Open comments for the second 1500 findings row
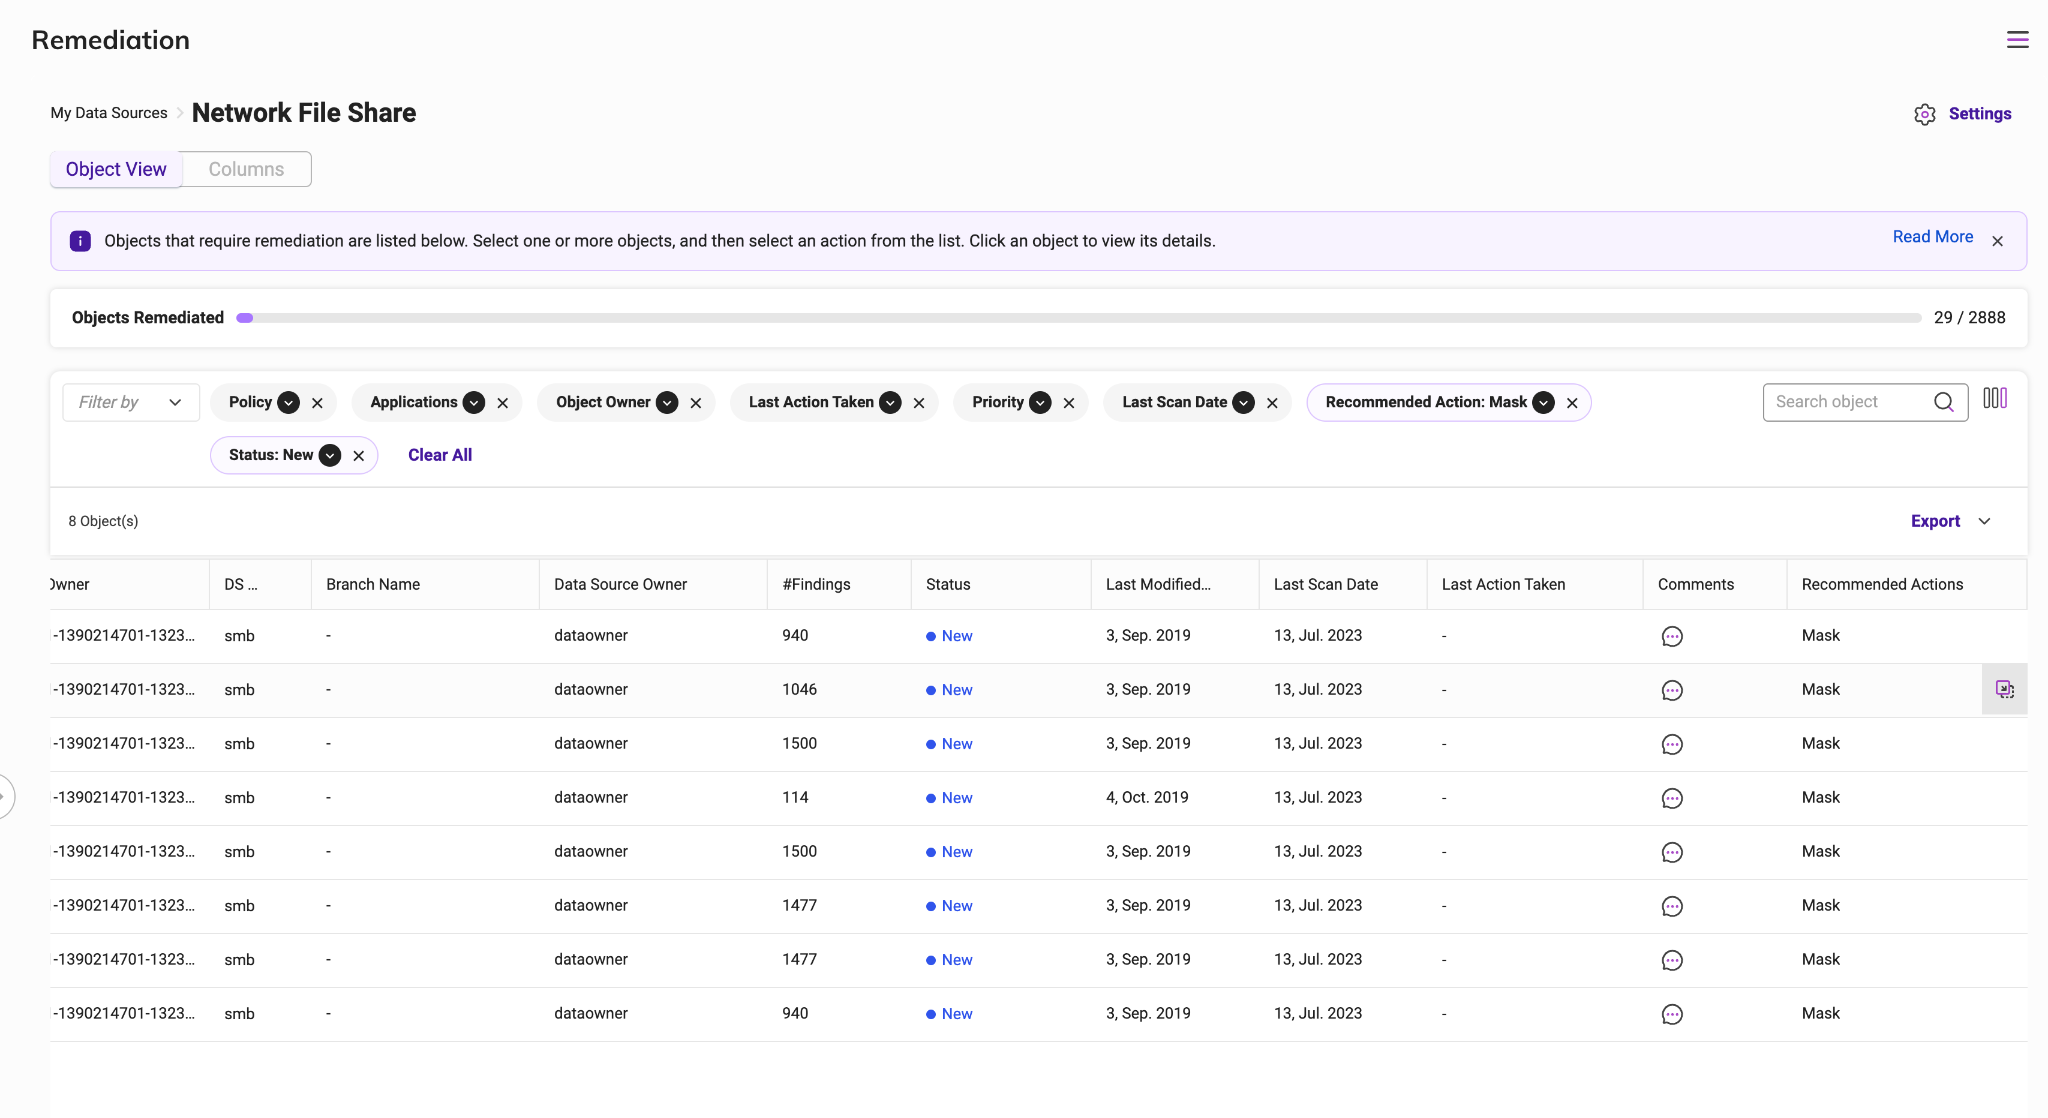 tap(1672, 853)
